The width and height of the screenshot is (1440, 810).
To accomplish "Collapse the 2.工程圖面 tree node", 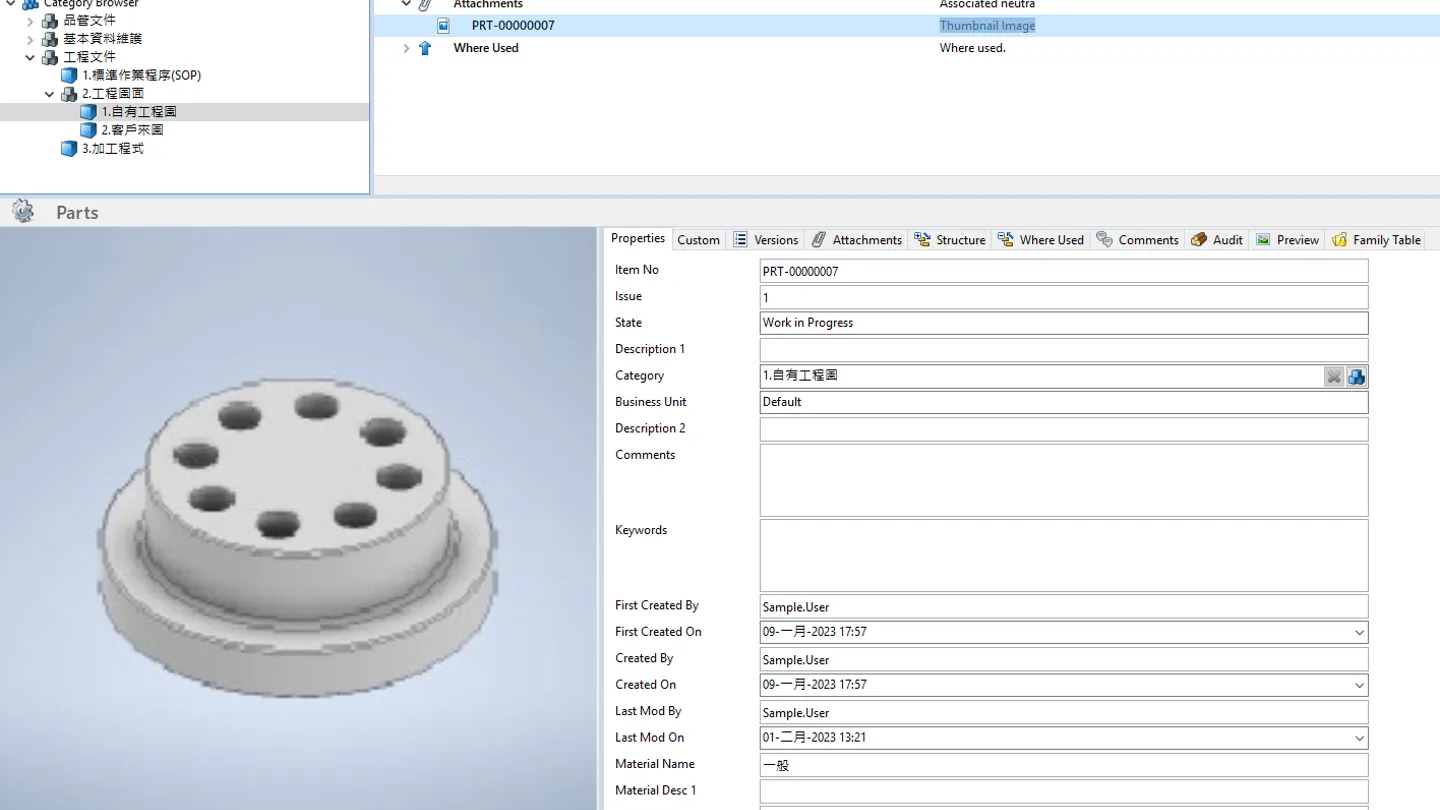I will [49, 94].
